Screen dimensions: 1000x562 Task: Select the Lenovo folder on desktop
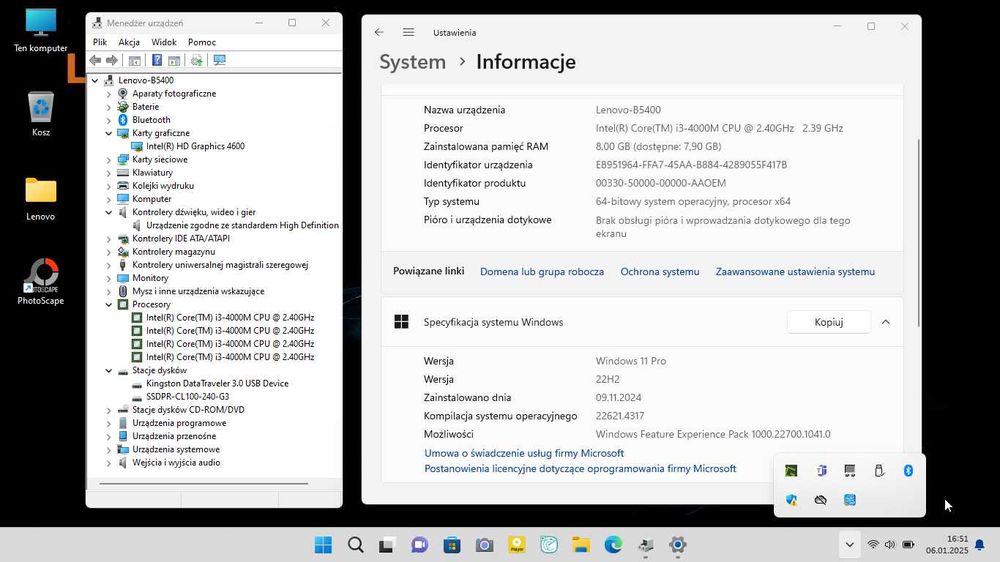pyautogui.click(x=41, y=198)
